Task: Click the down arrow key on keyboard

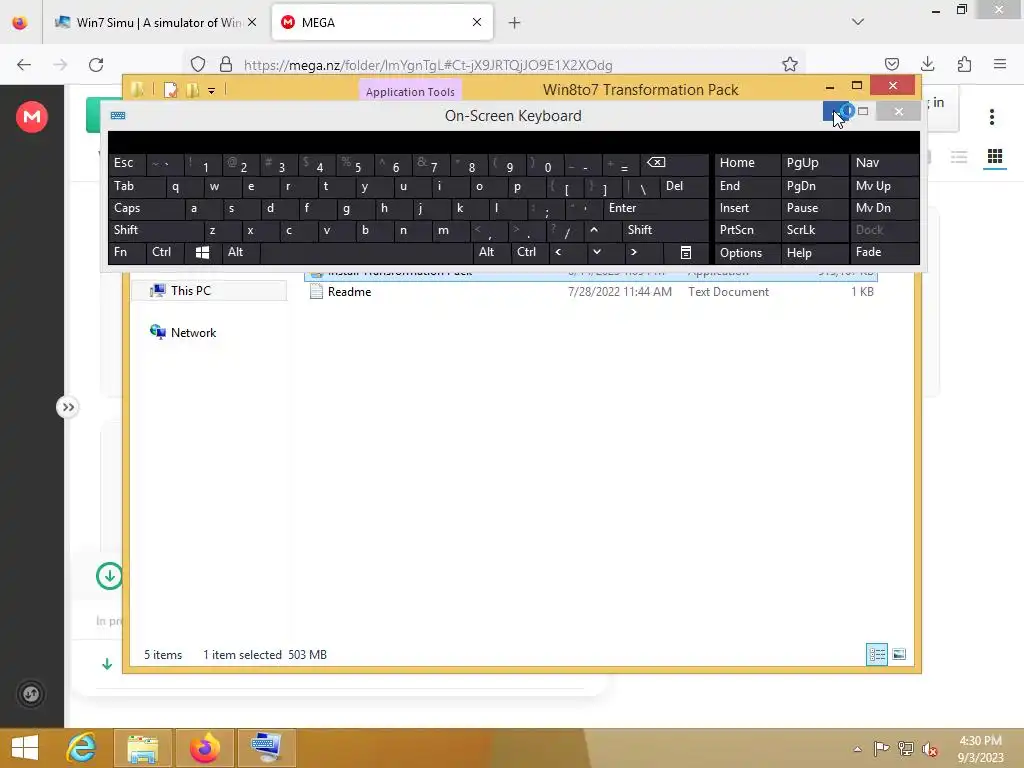Action: click(596, 252)
